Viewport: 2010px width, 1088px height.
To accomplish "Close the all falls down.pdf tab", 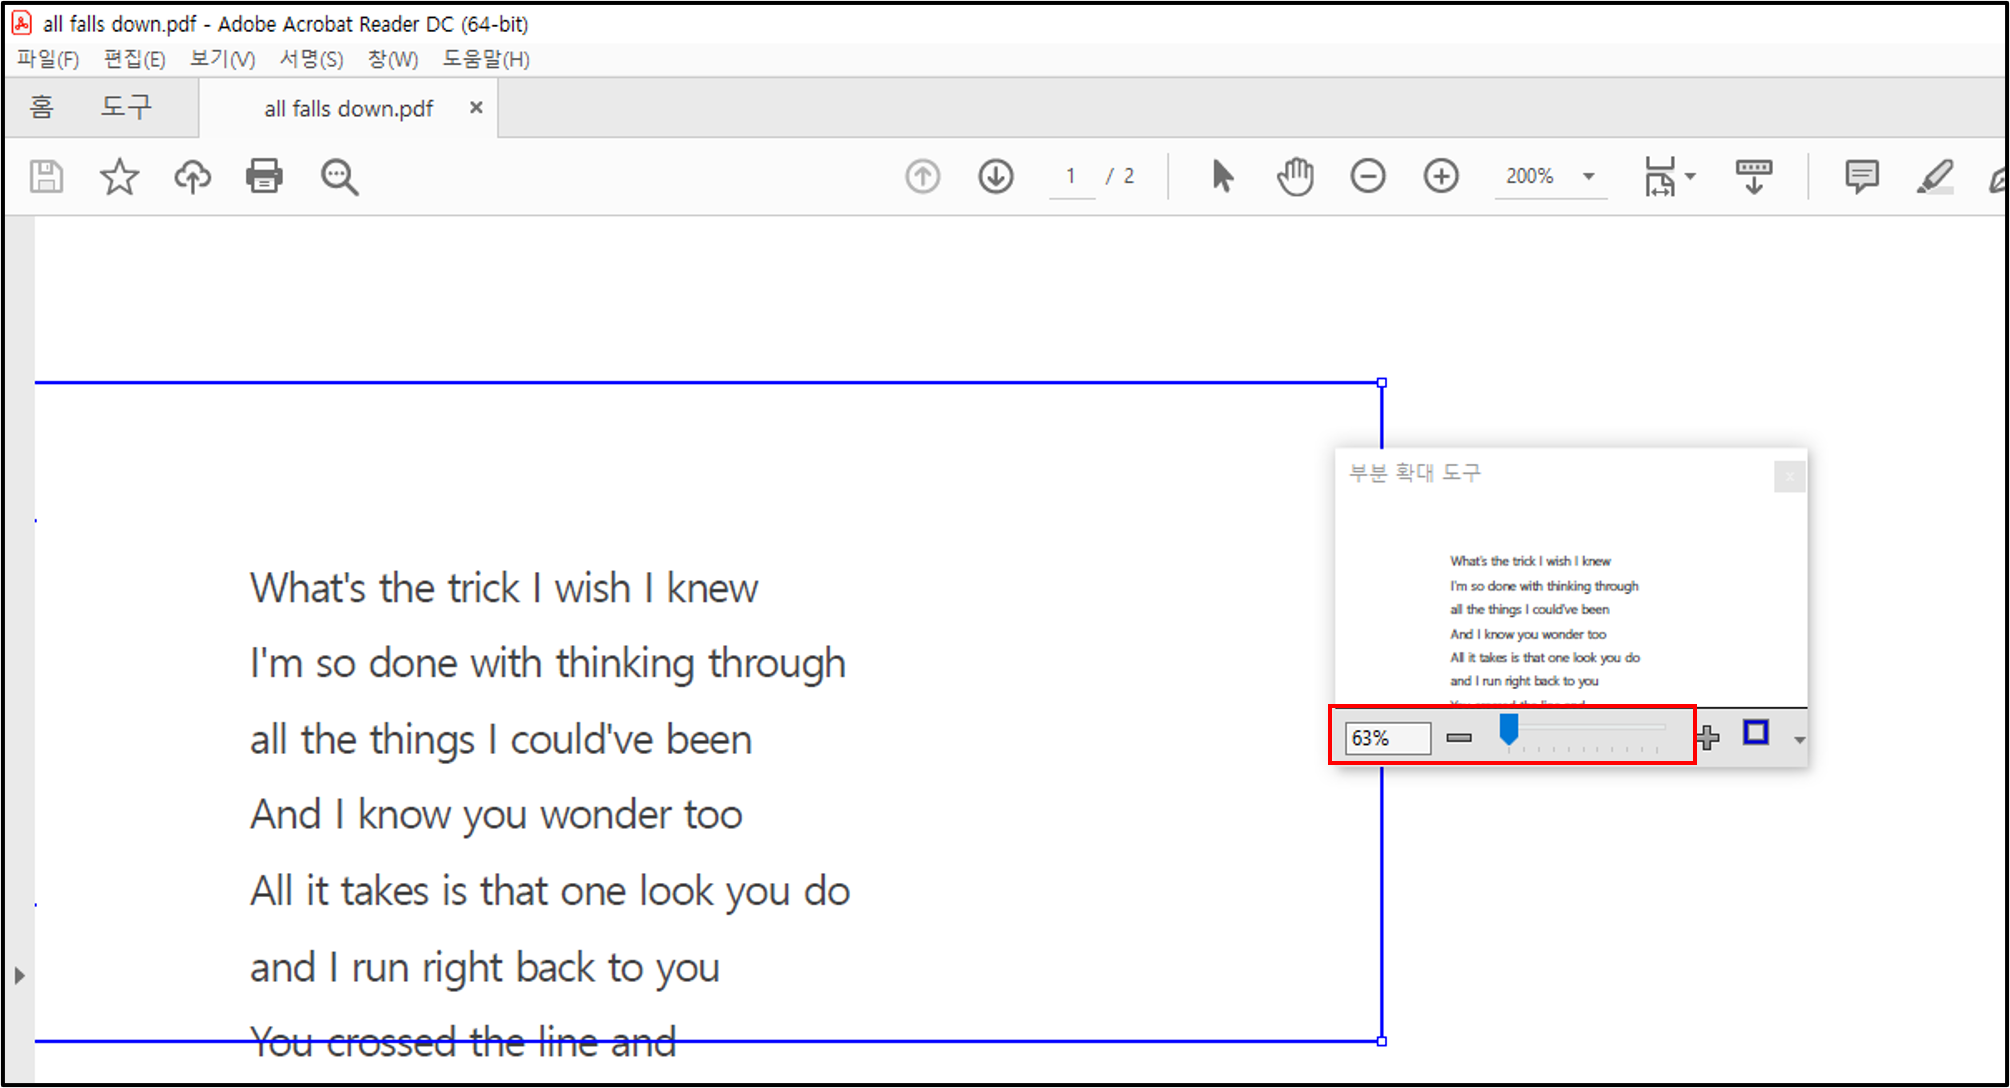I will tap(476, 107).
